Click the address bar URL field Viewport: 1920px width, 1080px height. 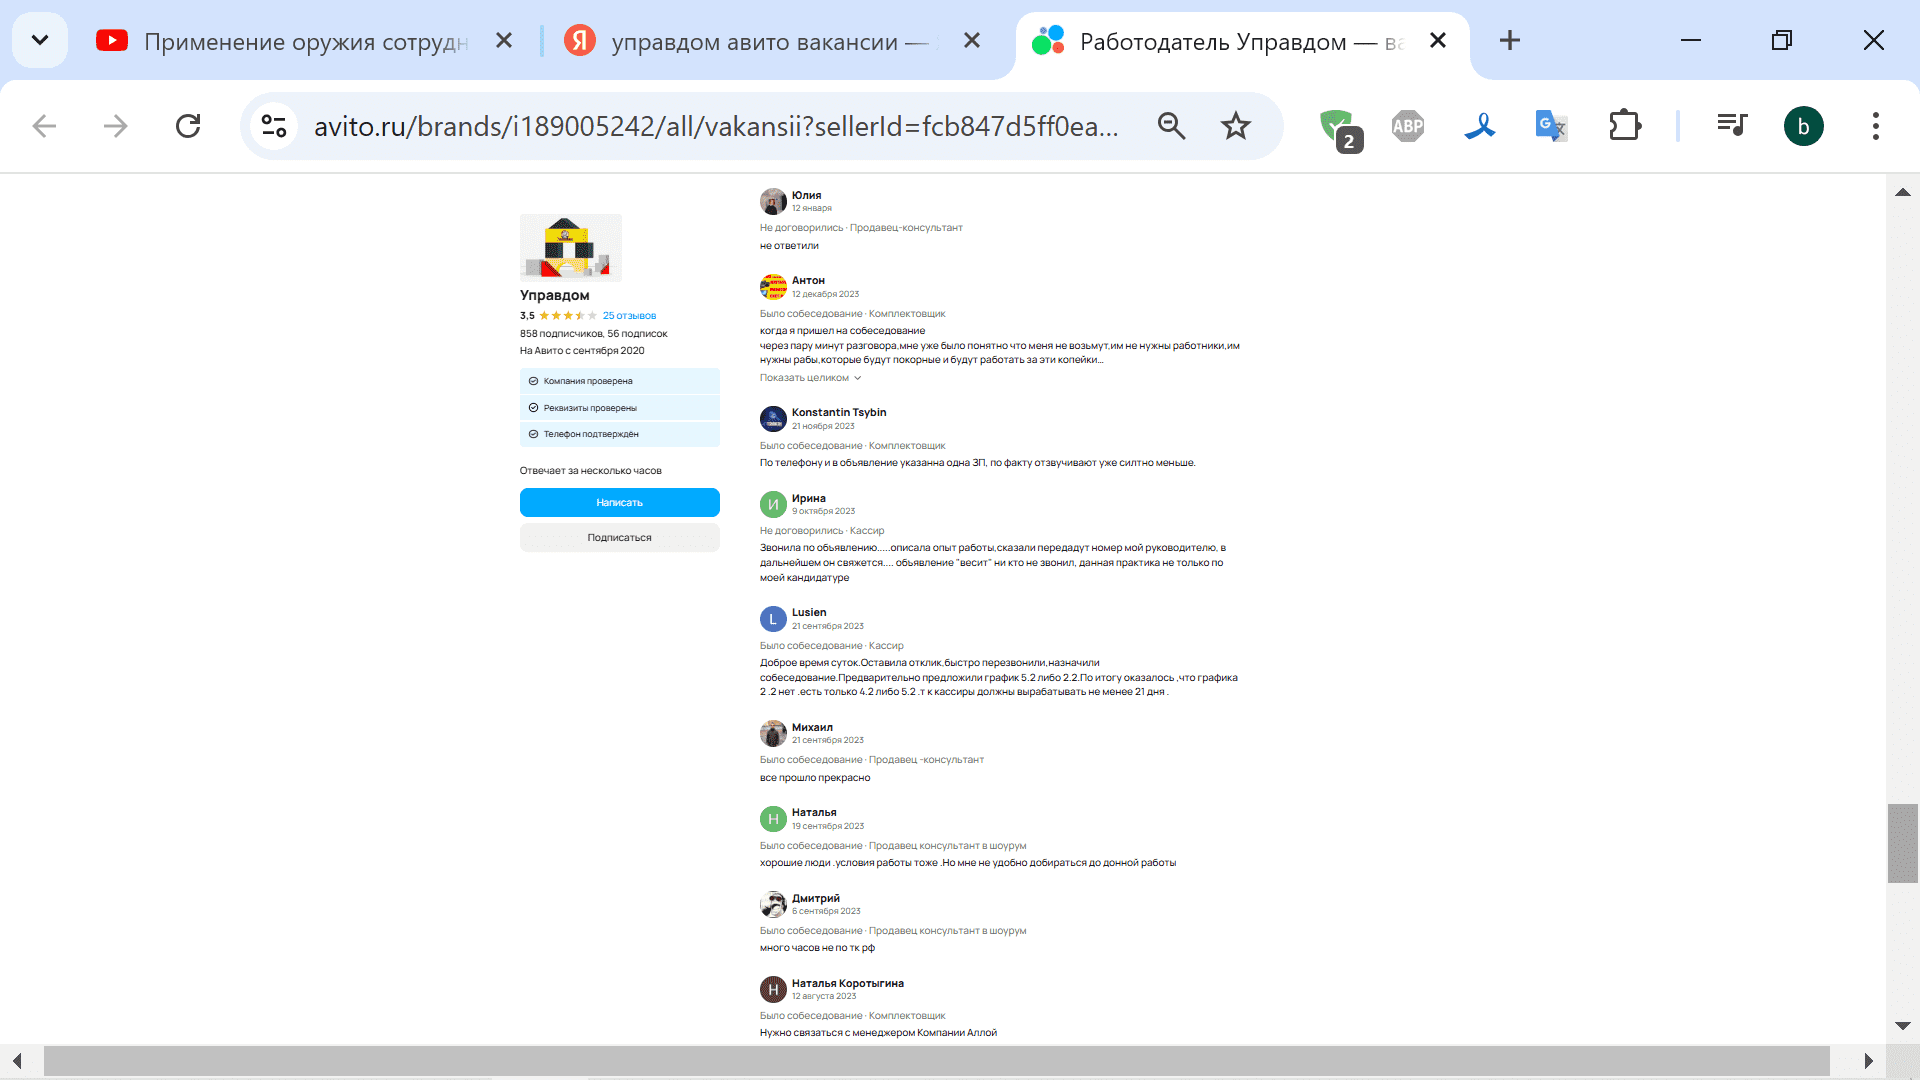click(x=715, y=126)
